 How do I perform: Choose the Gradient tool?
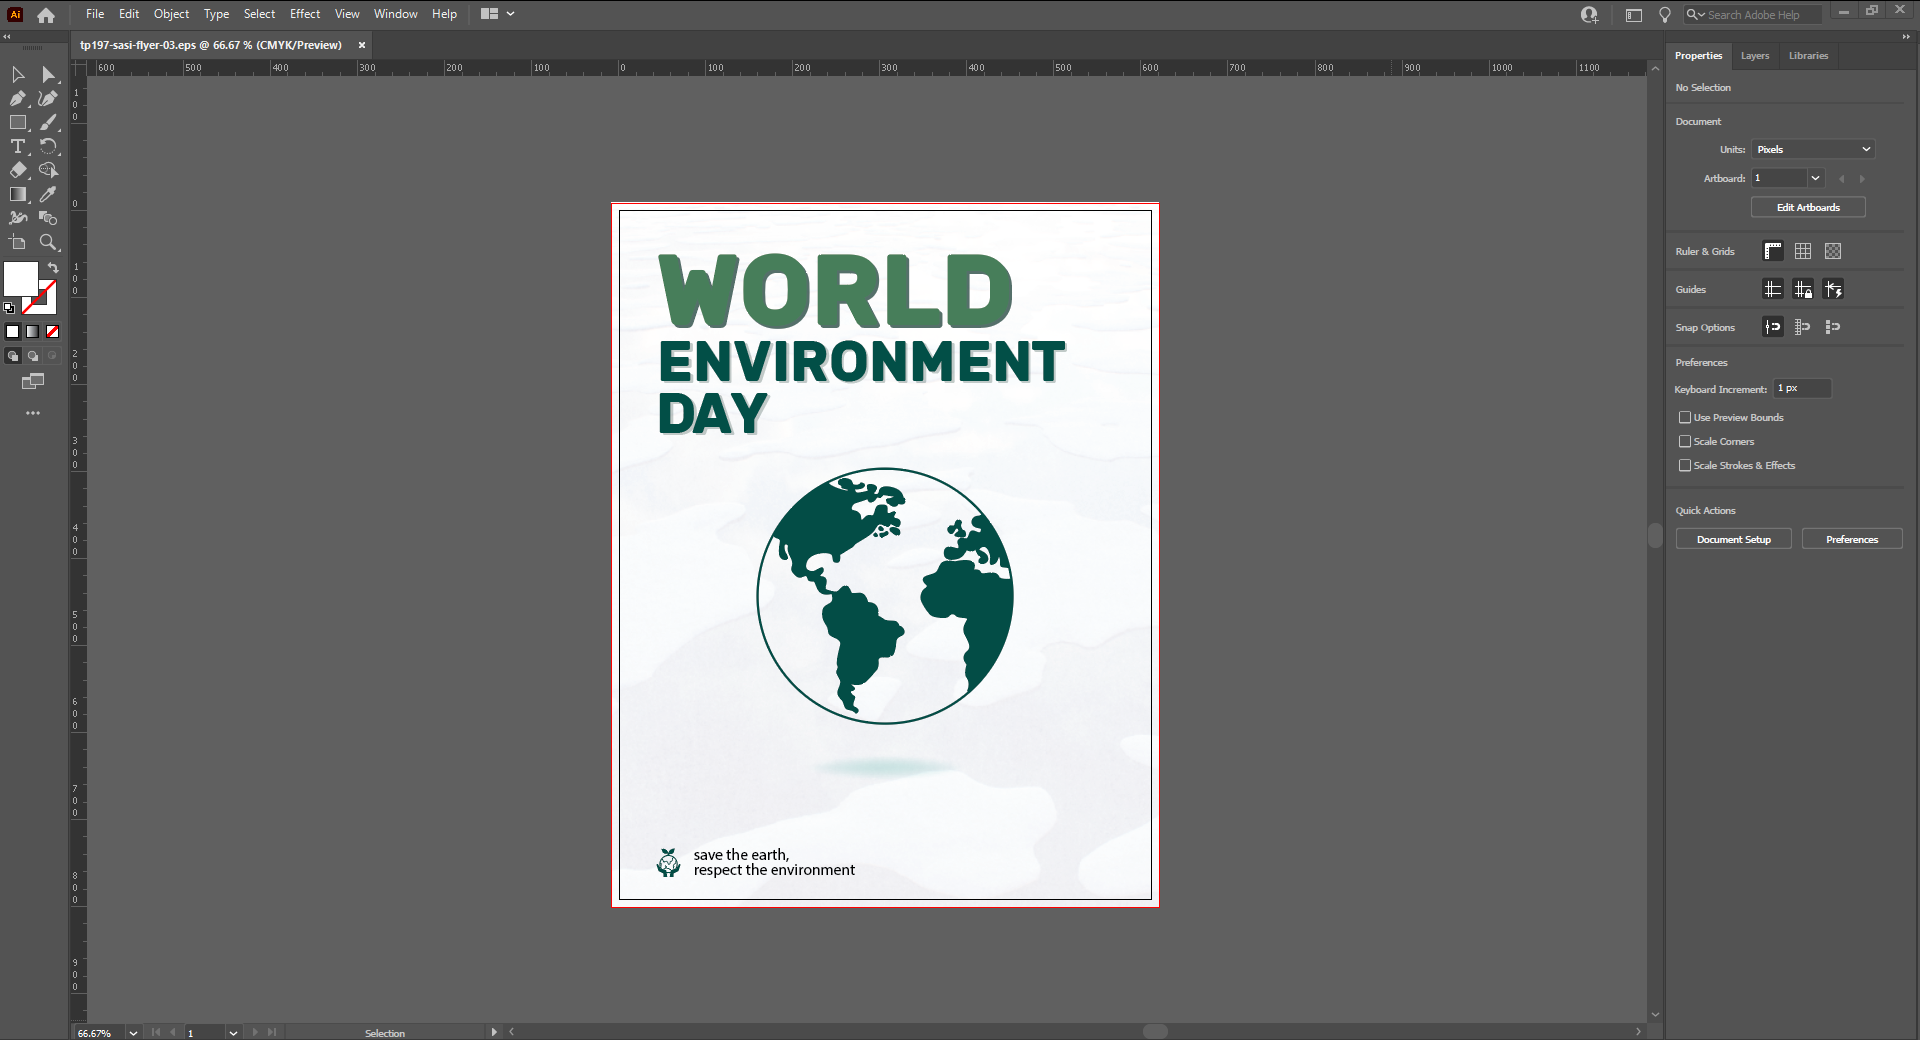(18, 195)
